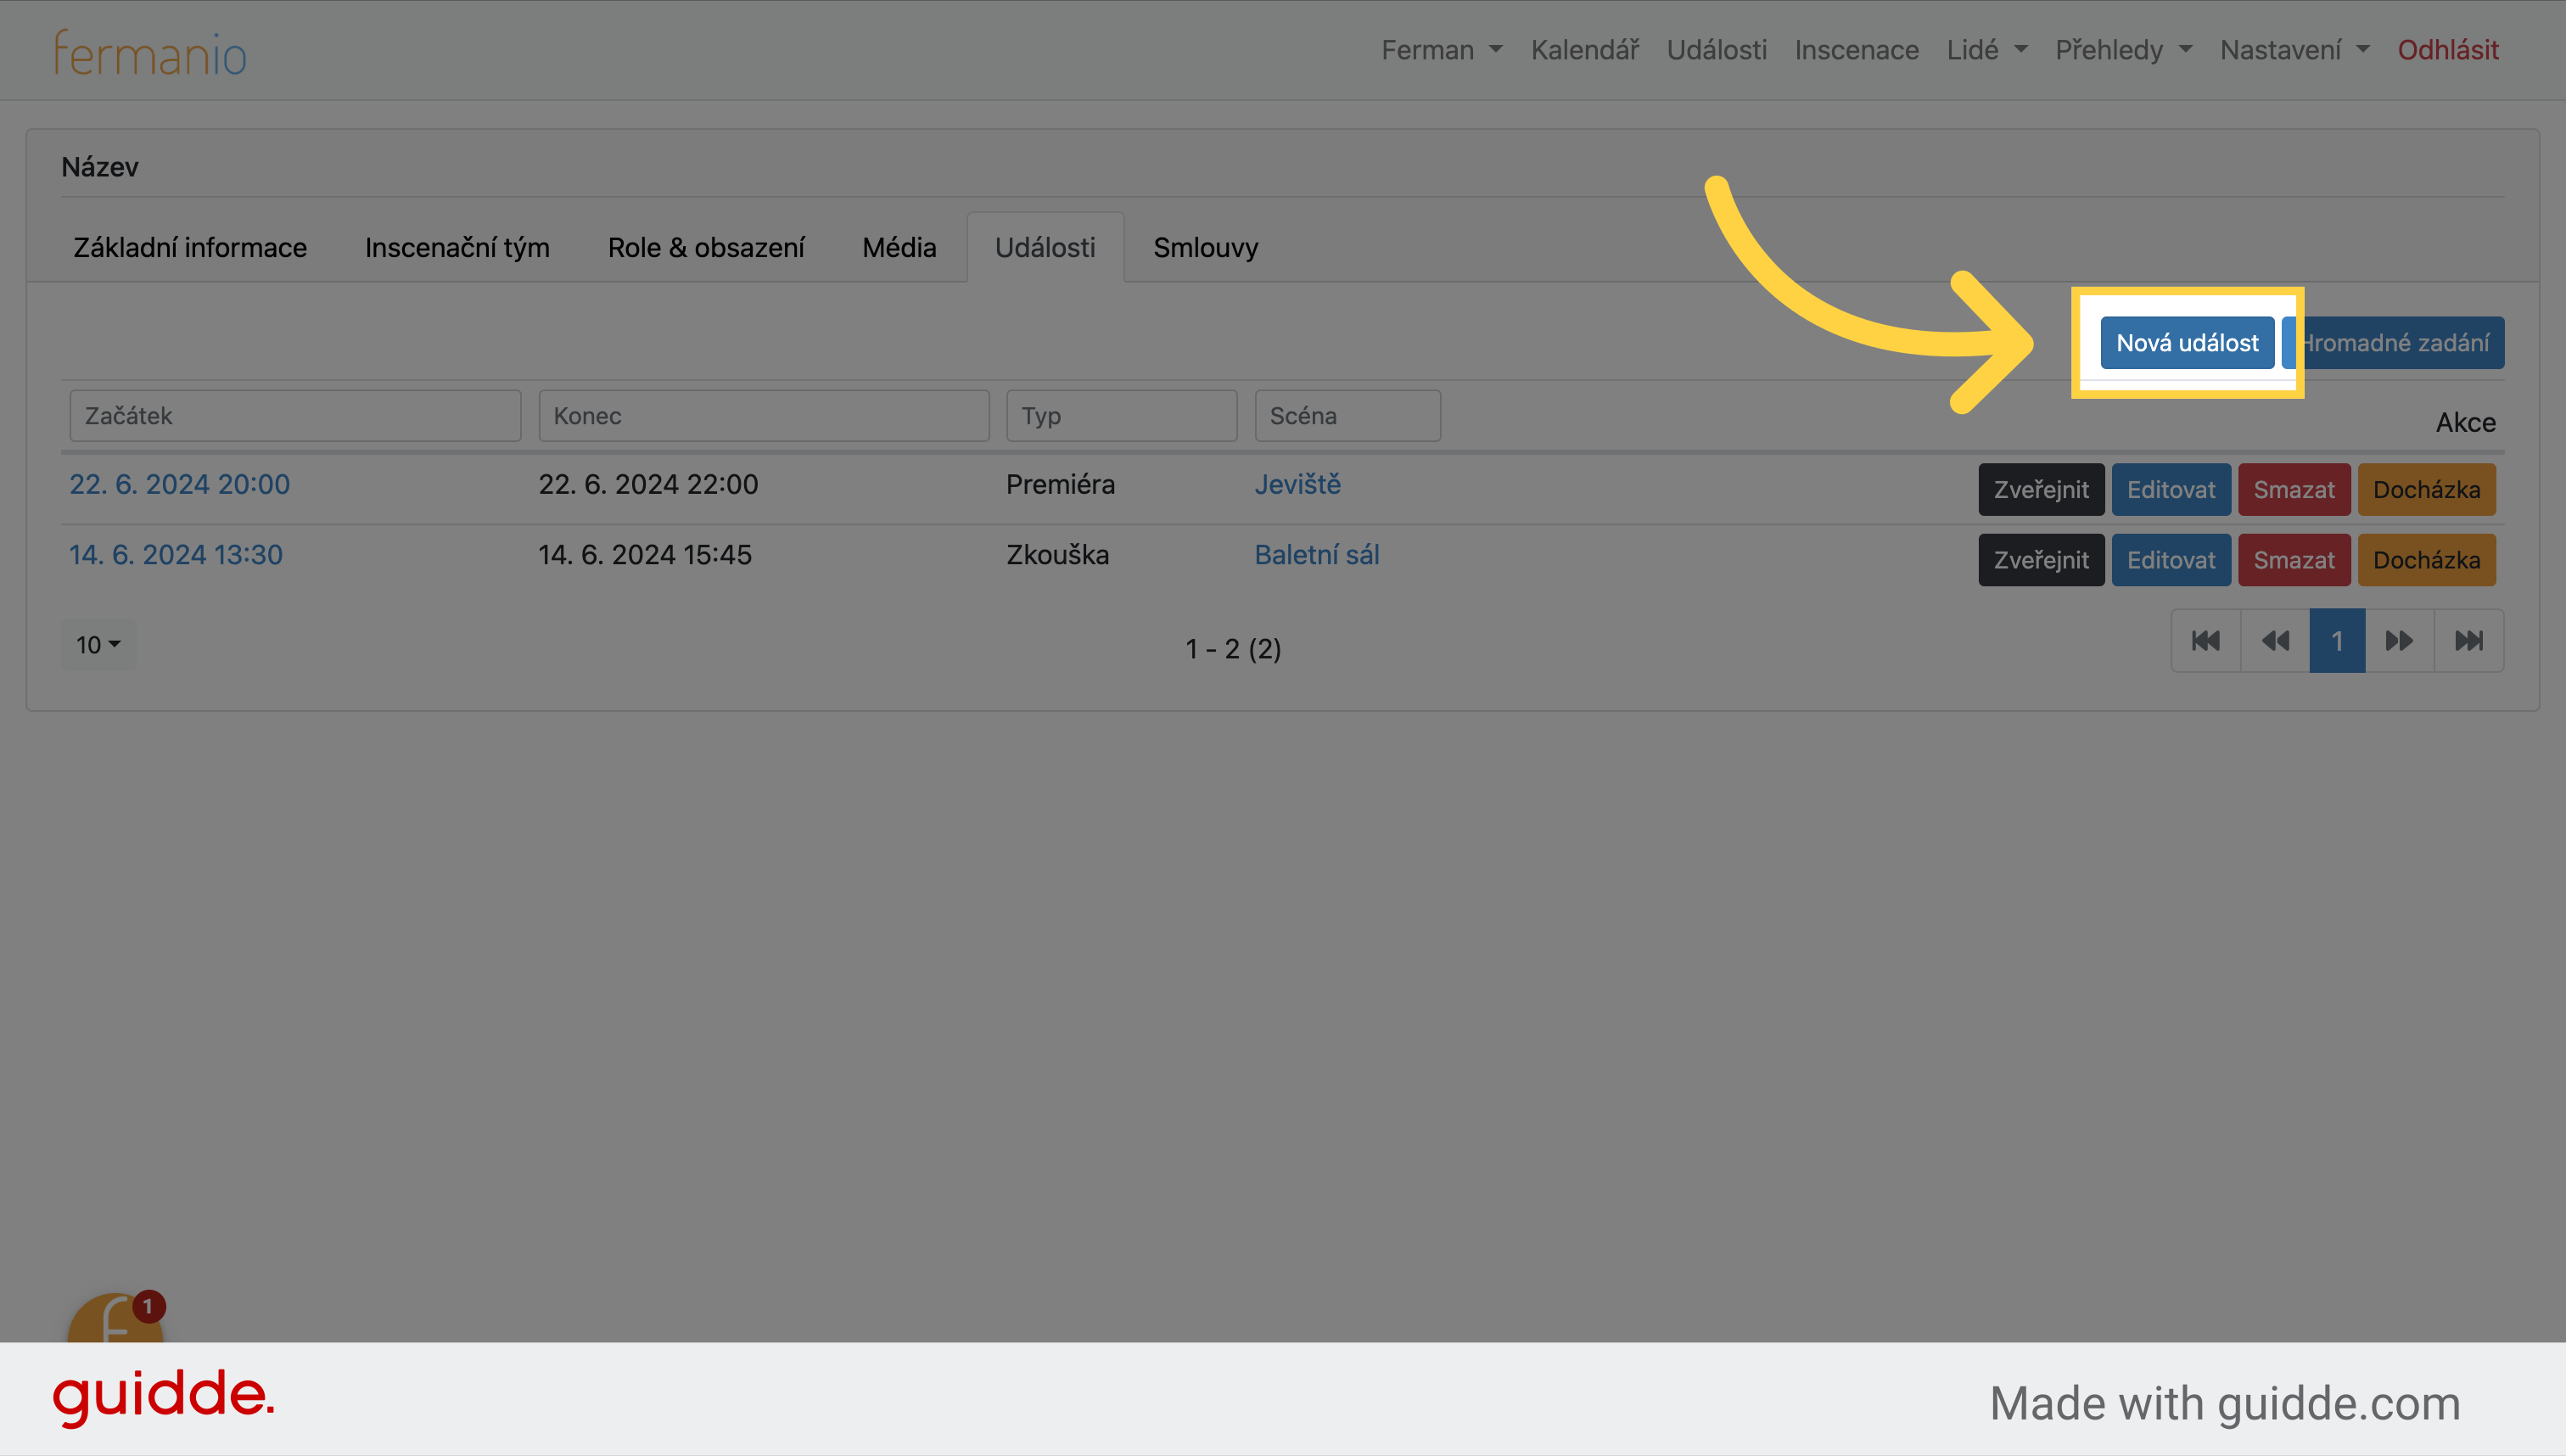Open the Jeviště scene link
Screen dimensions: 2566x1456
(1298, 485)
